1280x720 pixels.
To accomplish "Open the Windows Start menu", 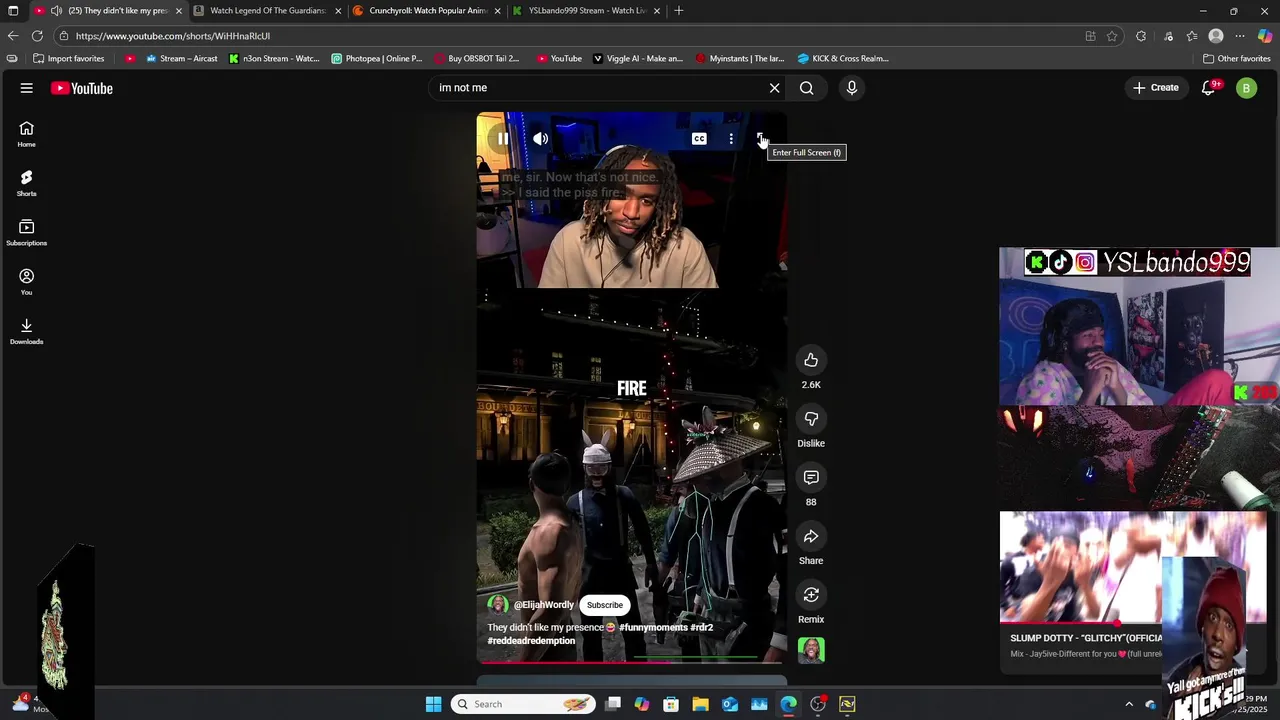I will tap(433, 704).
